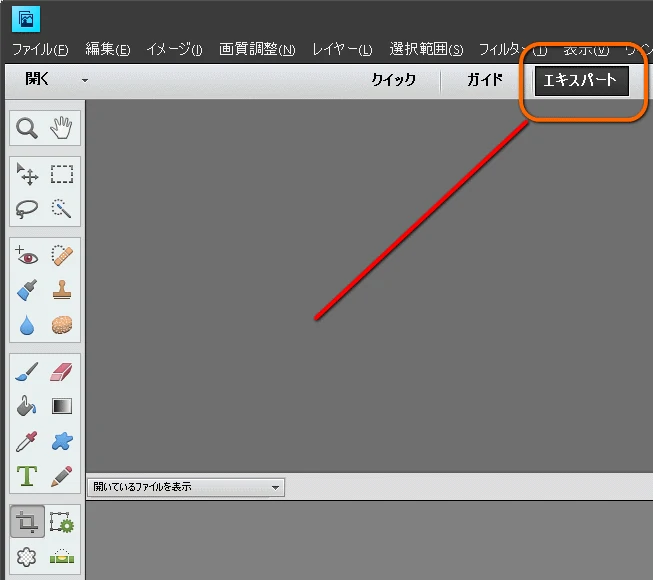Open the 編集(E) menu
This screenshot has width=653, height=580.
tap(108, 50)
